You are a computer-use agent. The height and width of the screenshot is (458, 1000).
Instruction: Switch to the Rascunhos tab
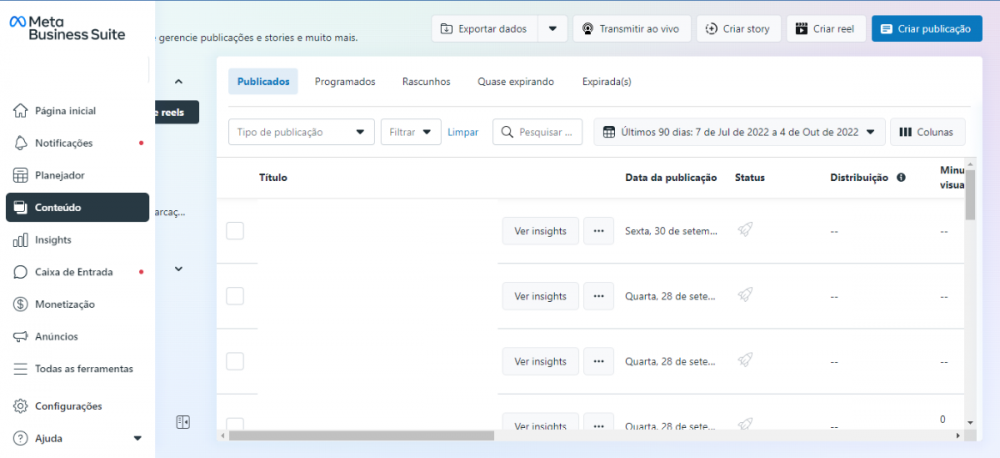tap(426, 82)
